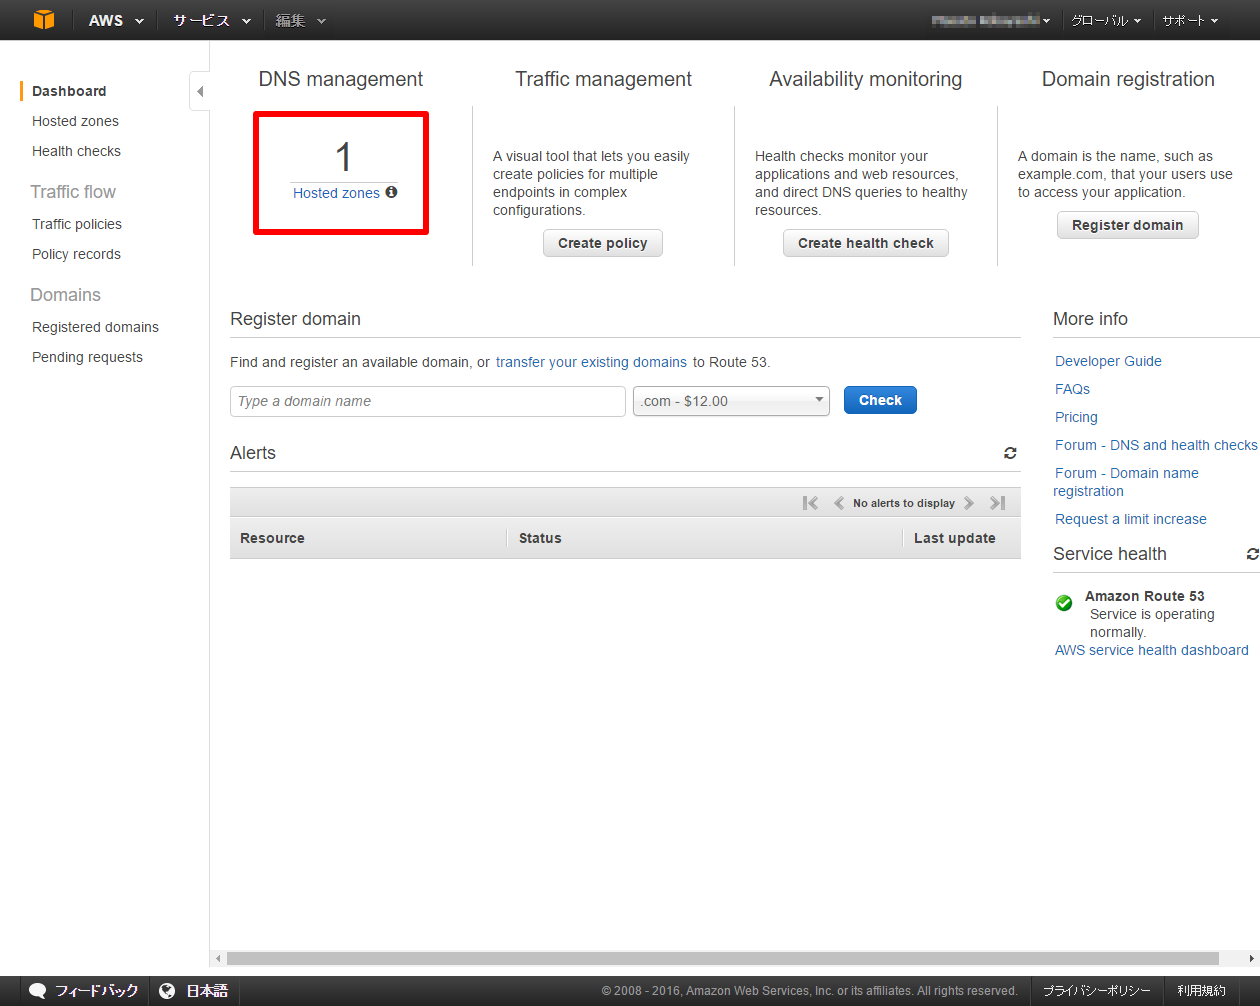Viewport: 1260px width, 1006px height.
Task: Open the 編集 edit menu
Action: 300,20
